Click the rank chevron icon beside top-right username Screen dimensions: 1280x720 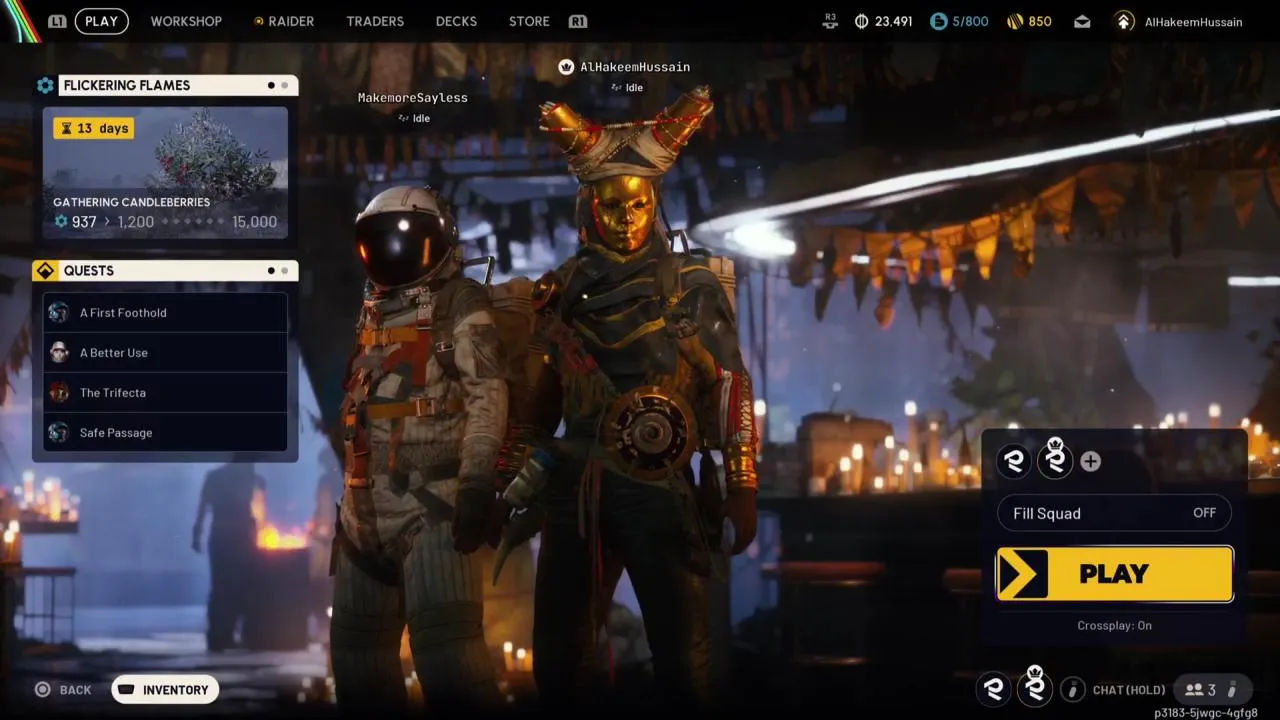[x=1124, y=21]
